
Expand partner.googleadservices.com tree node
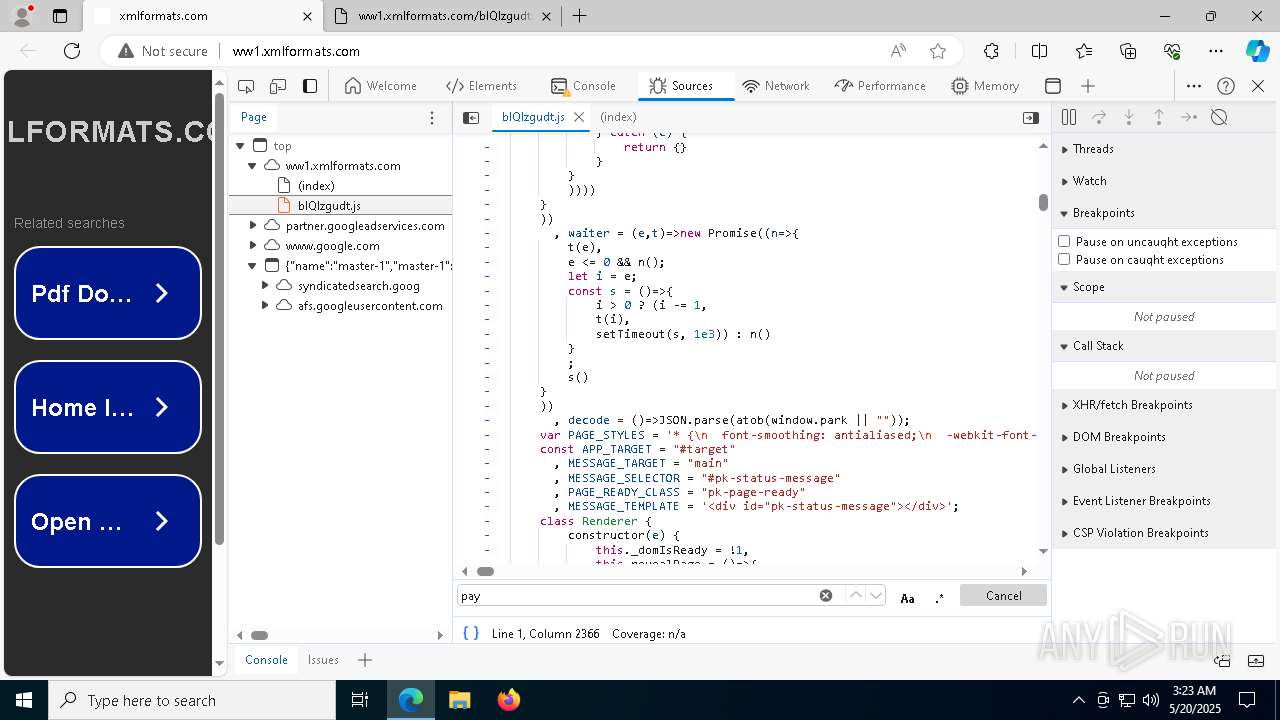[x=253, y=226]
